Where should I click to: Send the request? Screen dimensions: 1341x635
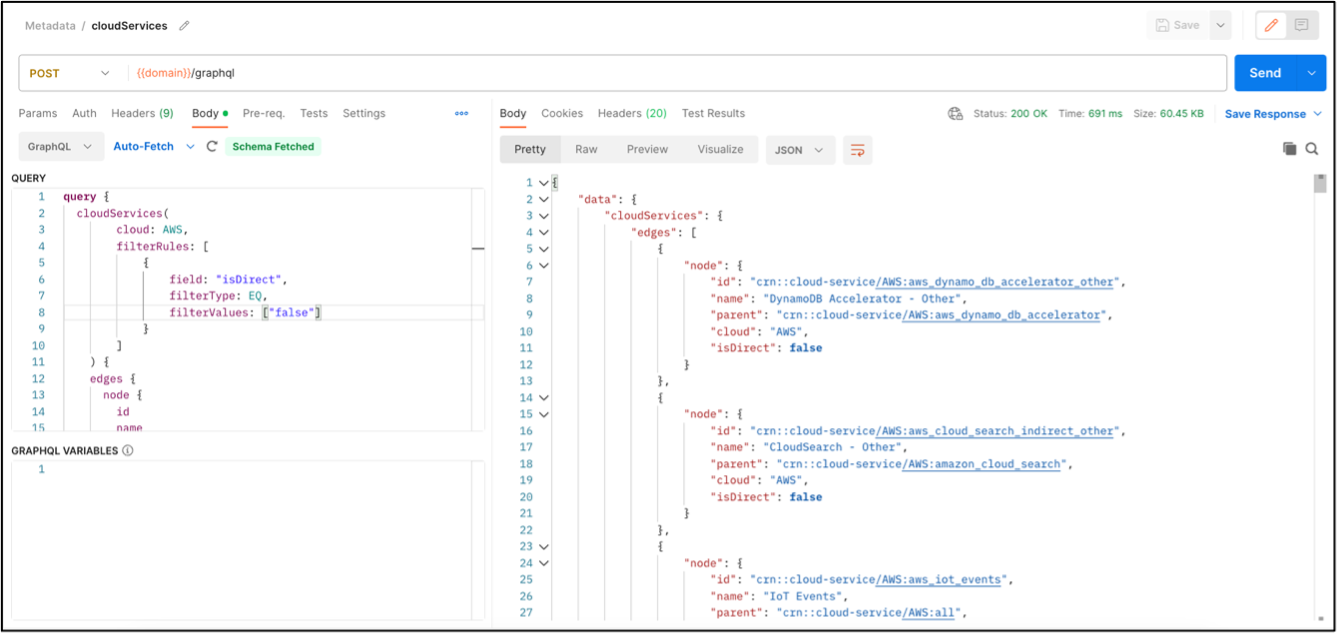coord(1265,73)
